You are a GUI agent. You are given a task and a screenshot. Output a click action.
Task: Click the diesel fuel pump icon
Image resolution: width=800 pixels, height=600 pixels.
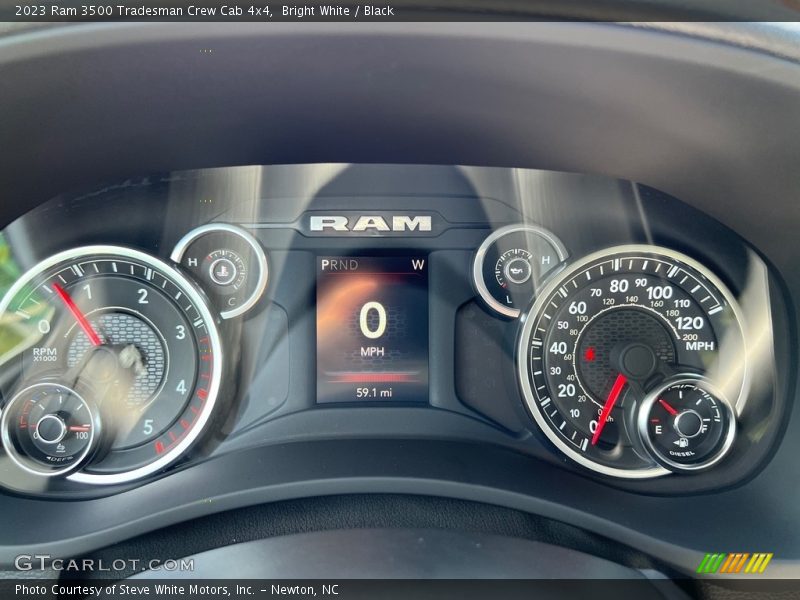coord(682,443)
